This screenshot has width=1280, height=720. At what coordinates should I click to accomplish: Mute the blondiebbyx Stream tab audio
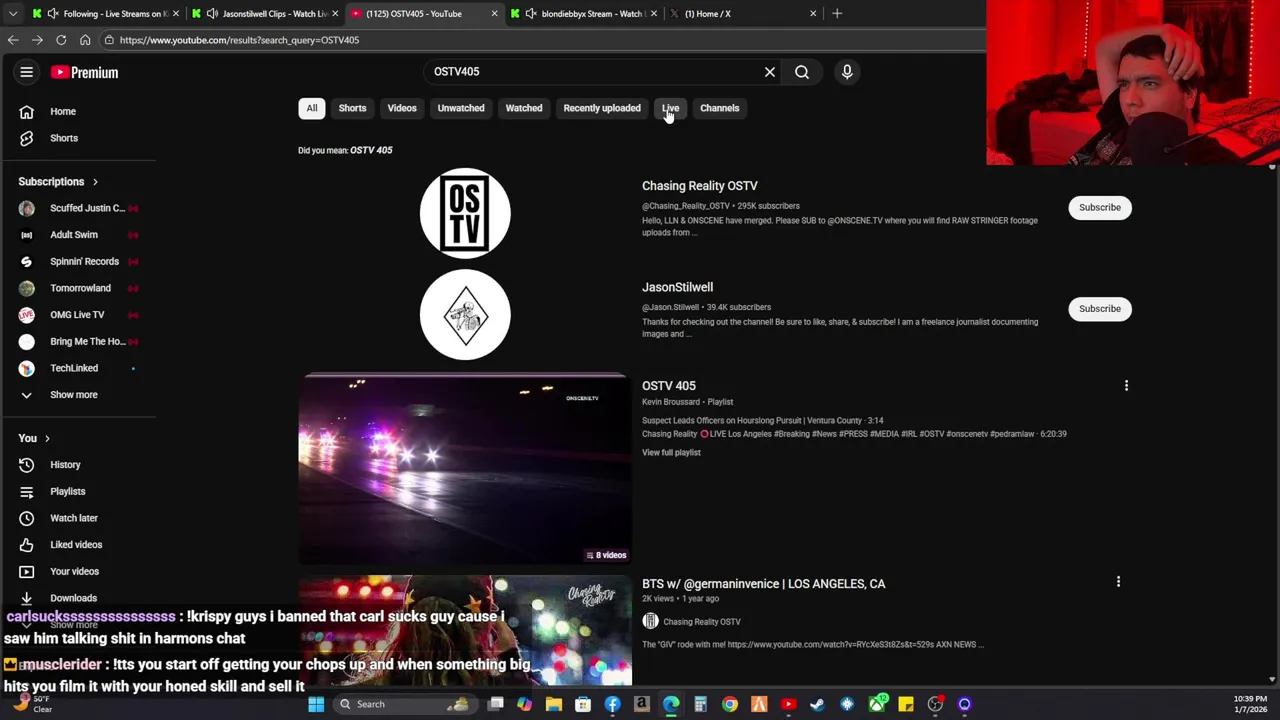(531, 14)
